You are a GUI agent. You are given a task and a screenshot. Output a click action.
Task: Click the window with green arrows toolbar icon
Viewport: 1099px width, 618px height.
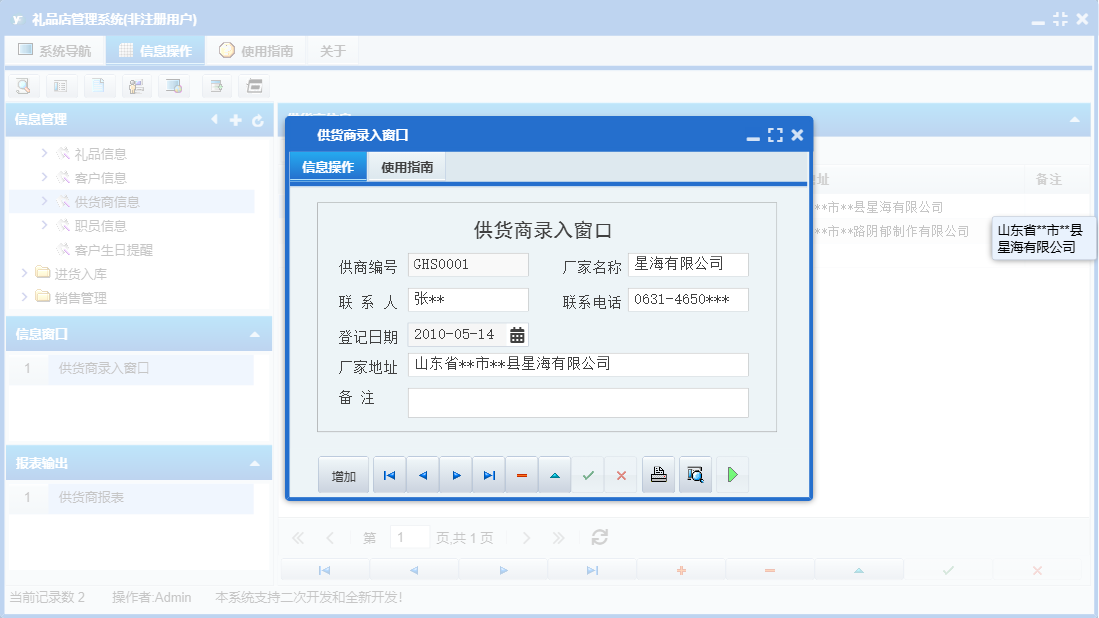click(x=217, y=86)
